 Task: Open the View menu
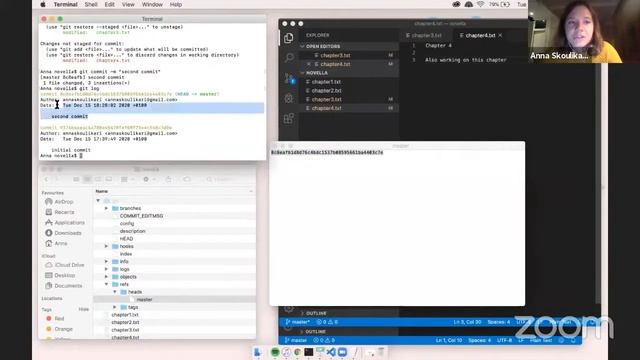pos(128,4)
